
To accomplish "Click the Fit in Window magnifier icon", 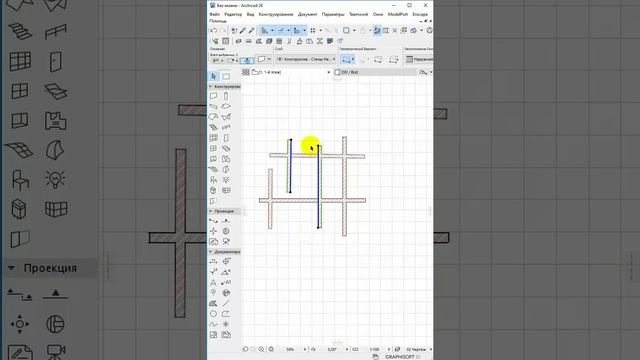I will pos(271,349).
